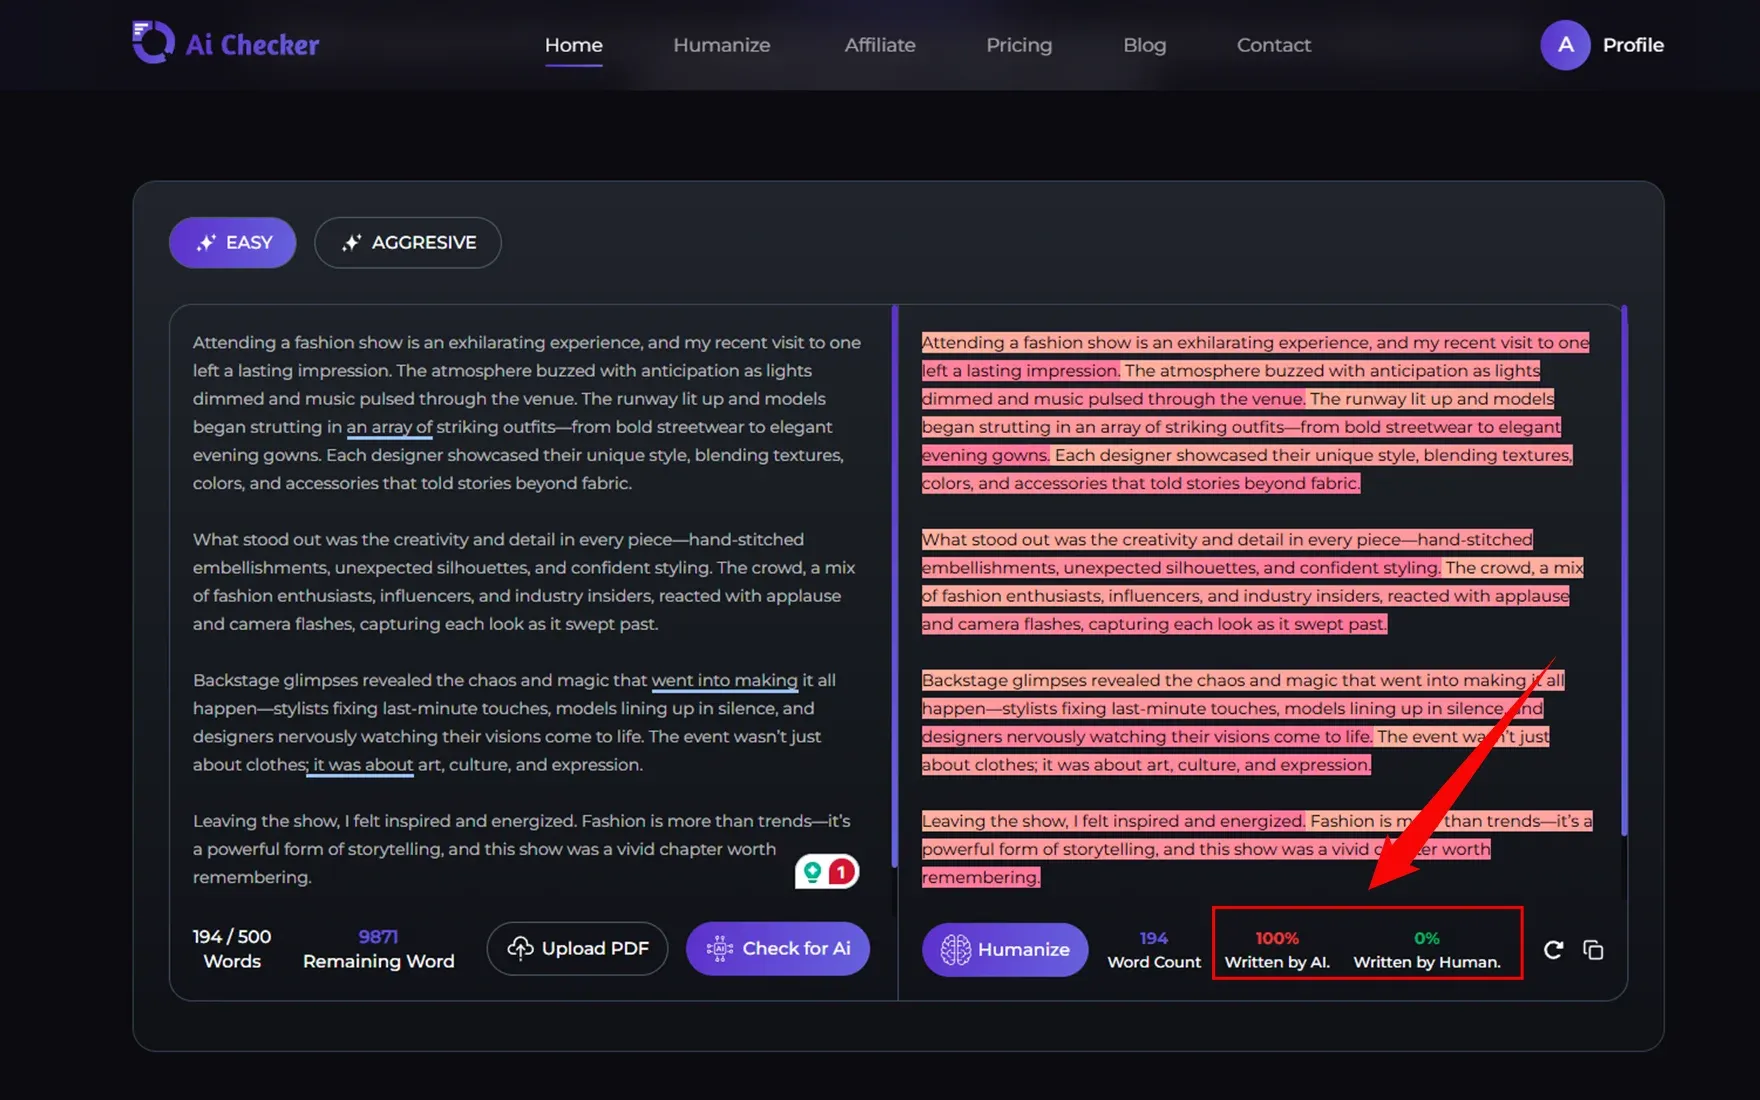
Task: Open the Profile link
Action: (1633, 45)
